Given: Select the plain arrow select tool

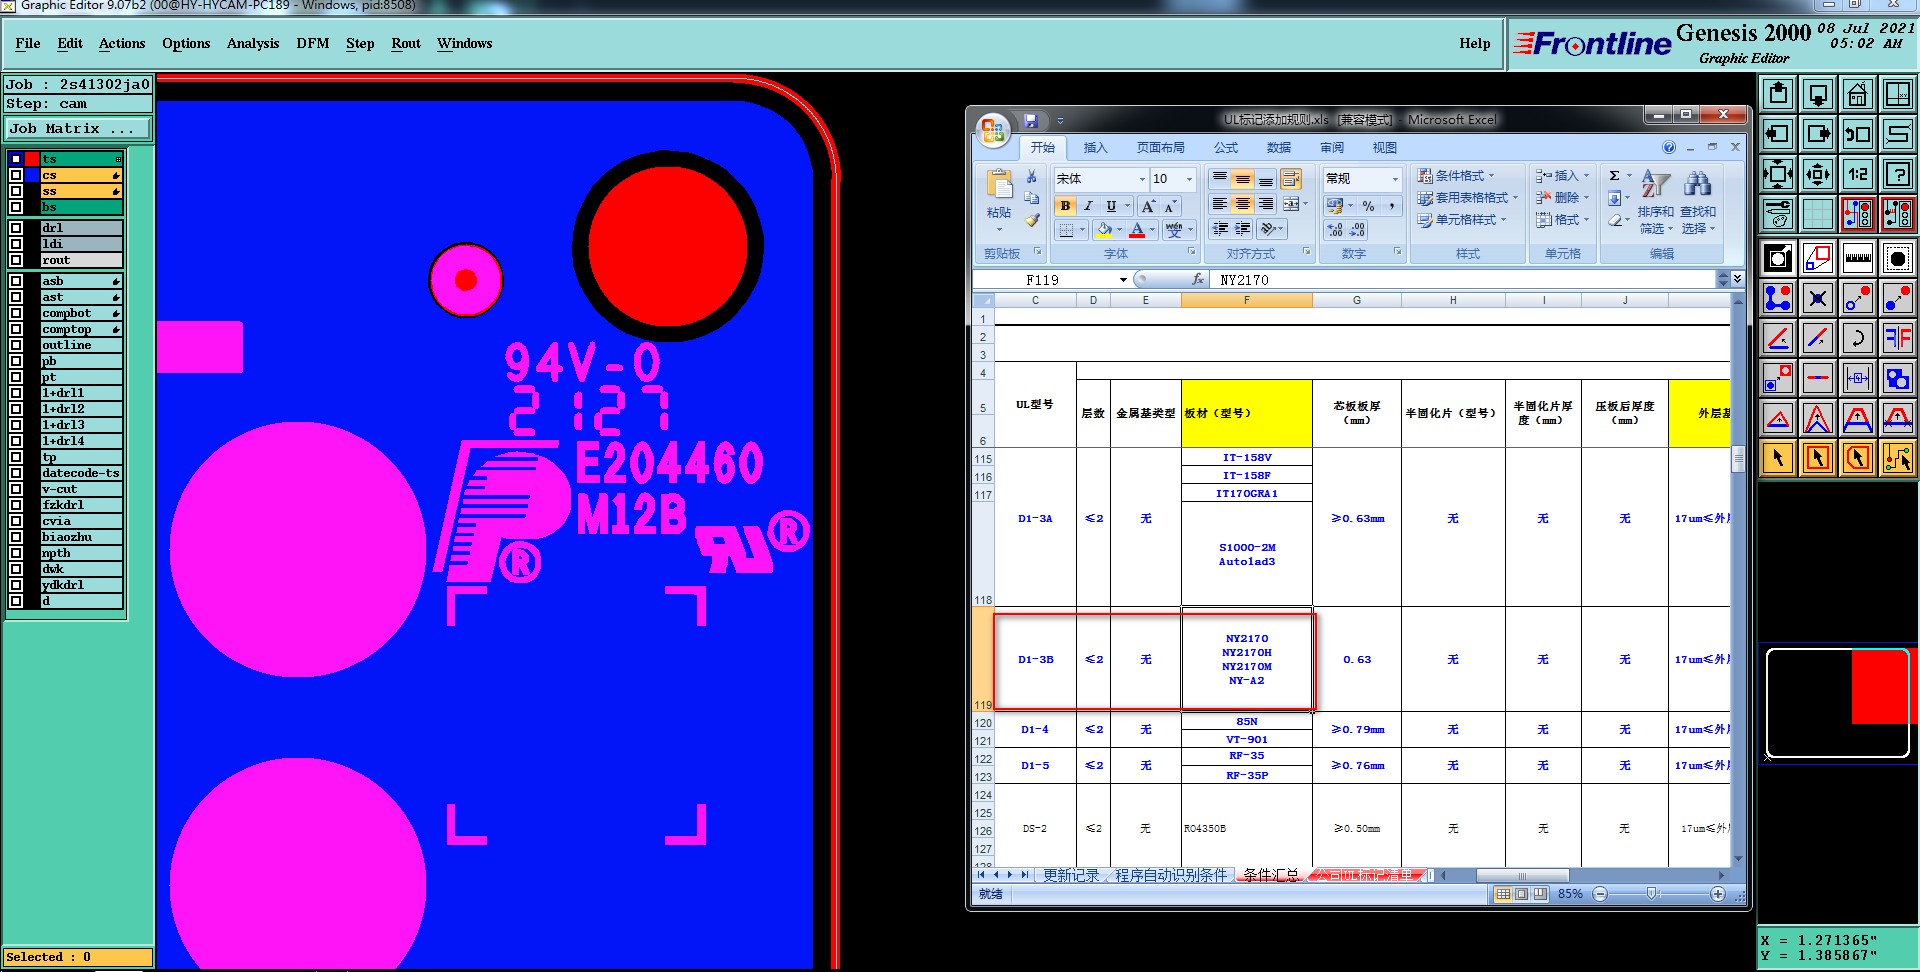Looking at the screenshot, I should [x=1778, y=458].
